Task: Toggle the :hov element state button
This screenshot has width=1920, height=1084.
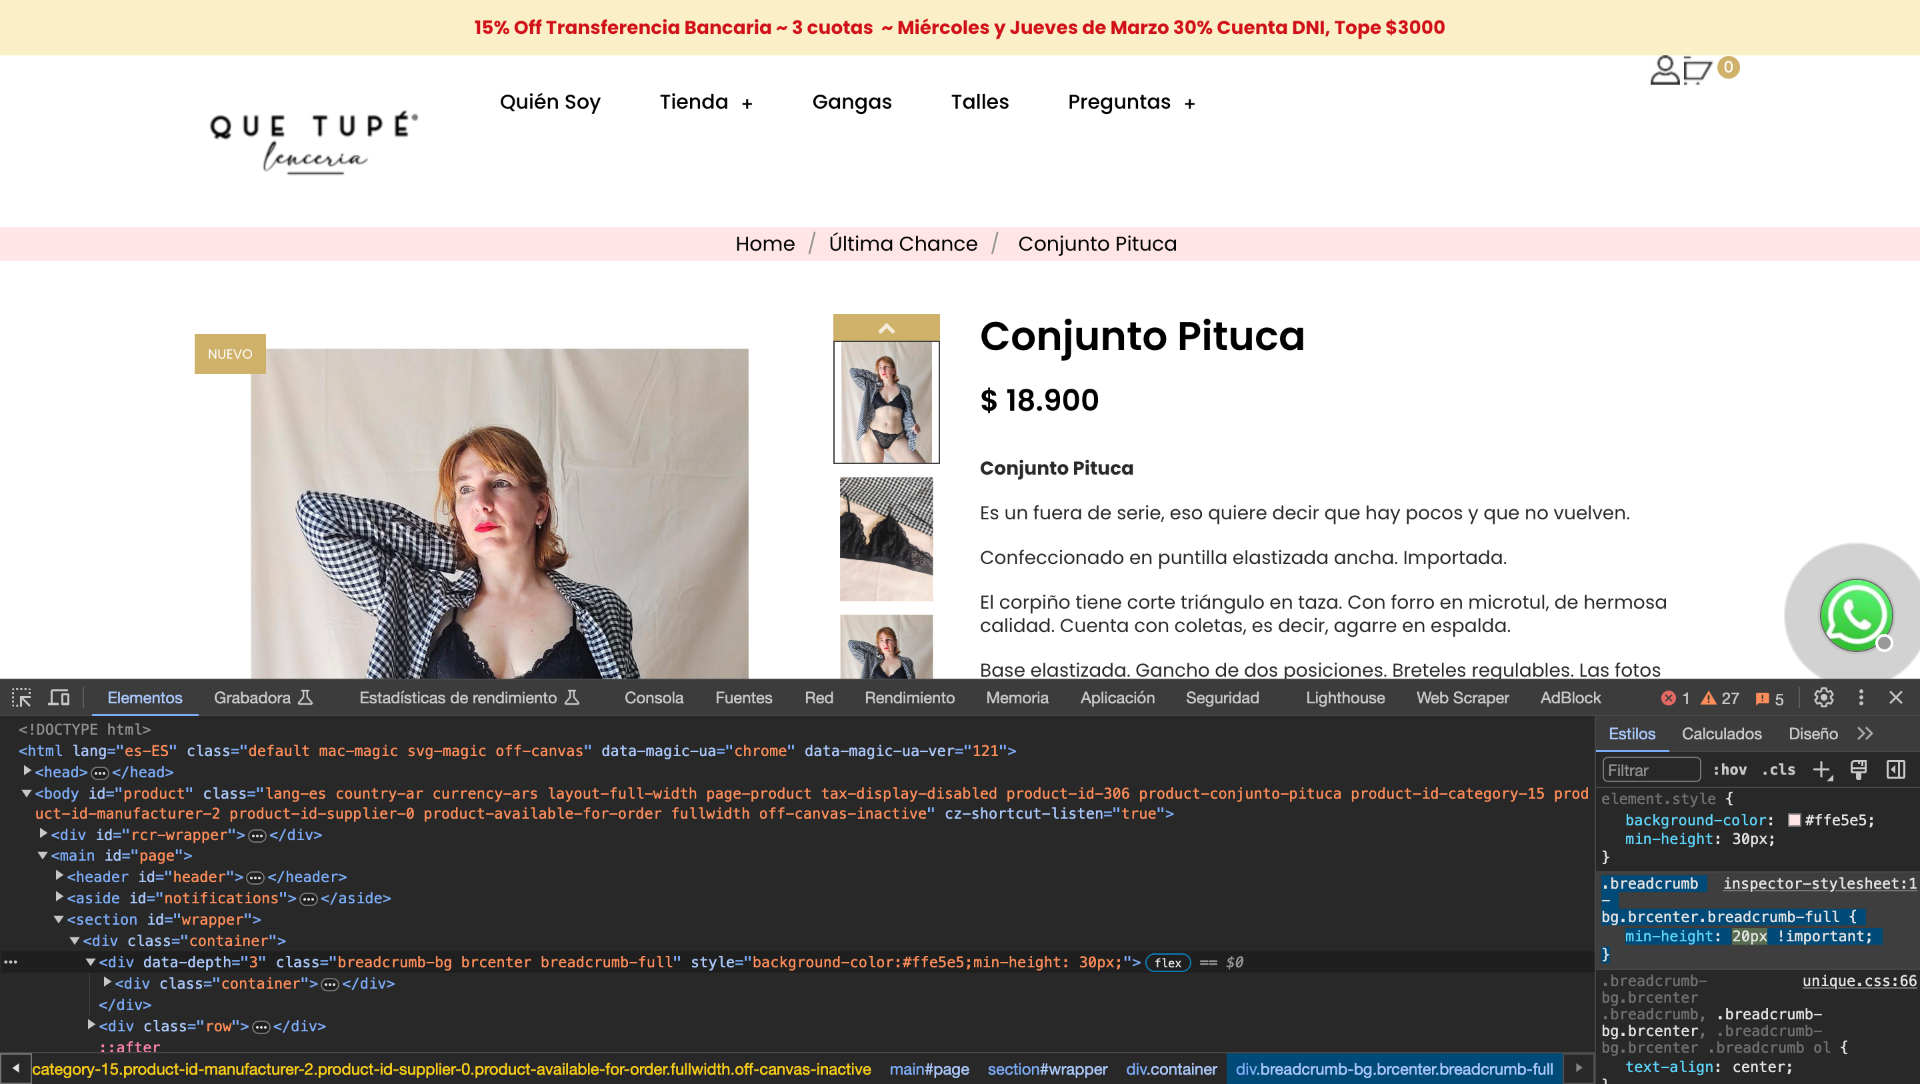Action: [x=1730, y=770]
